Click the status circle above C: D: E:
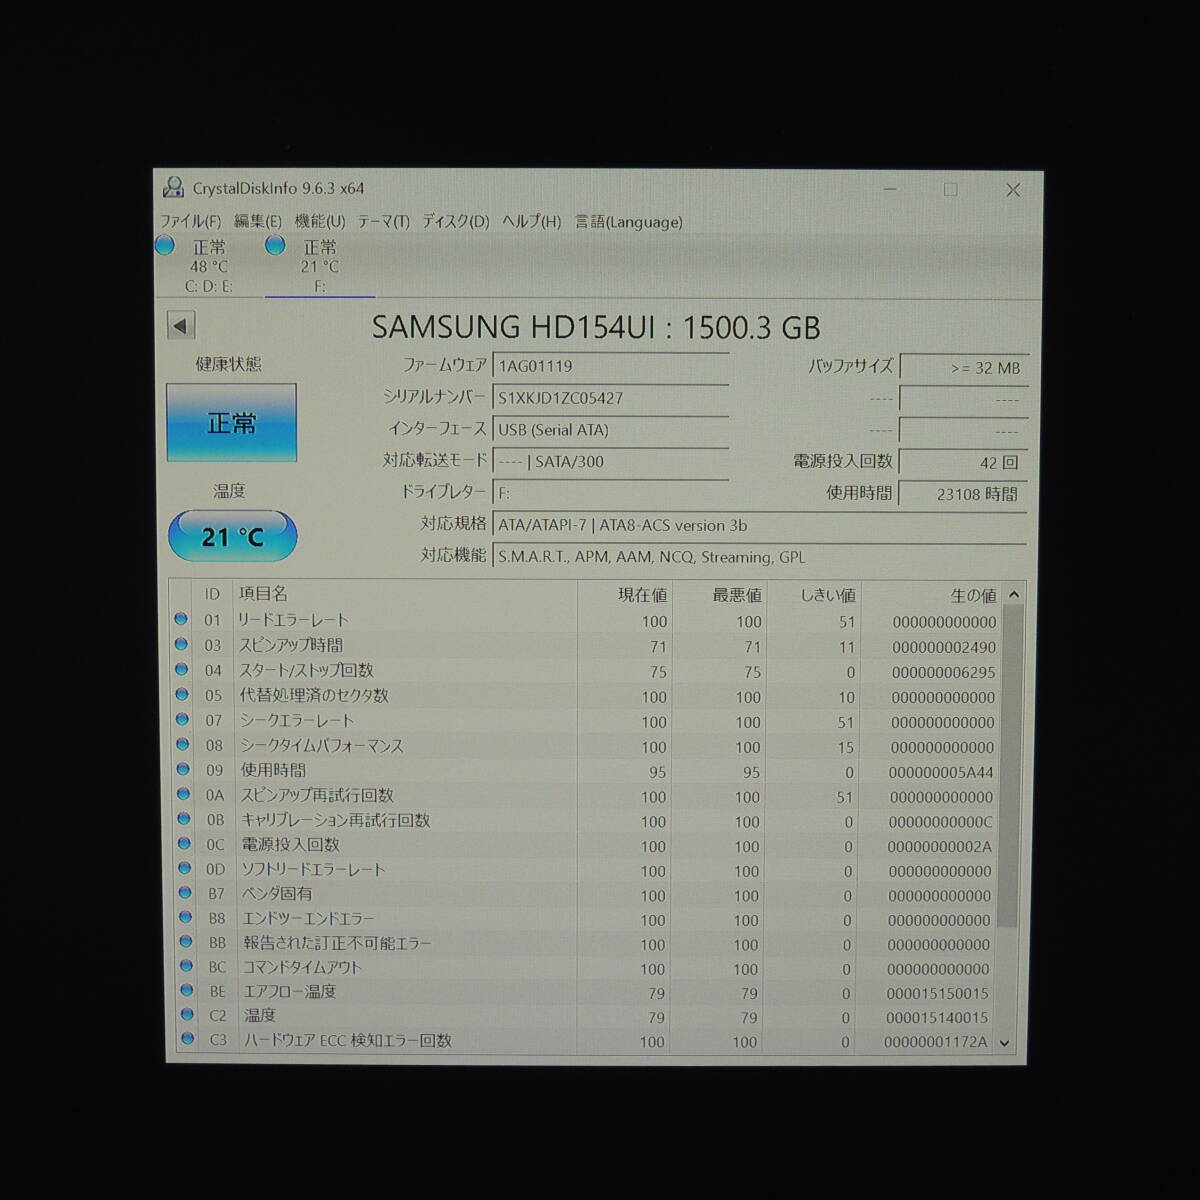The height and width of the screenshot is (1200, 1200). (x=166, y=246)
